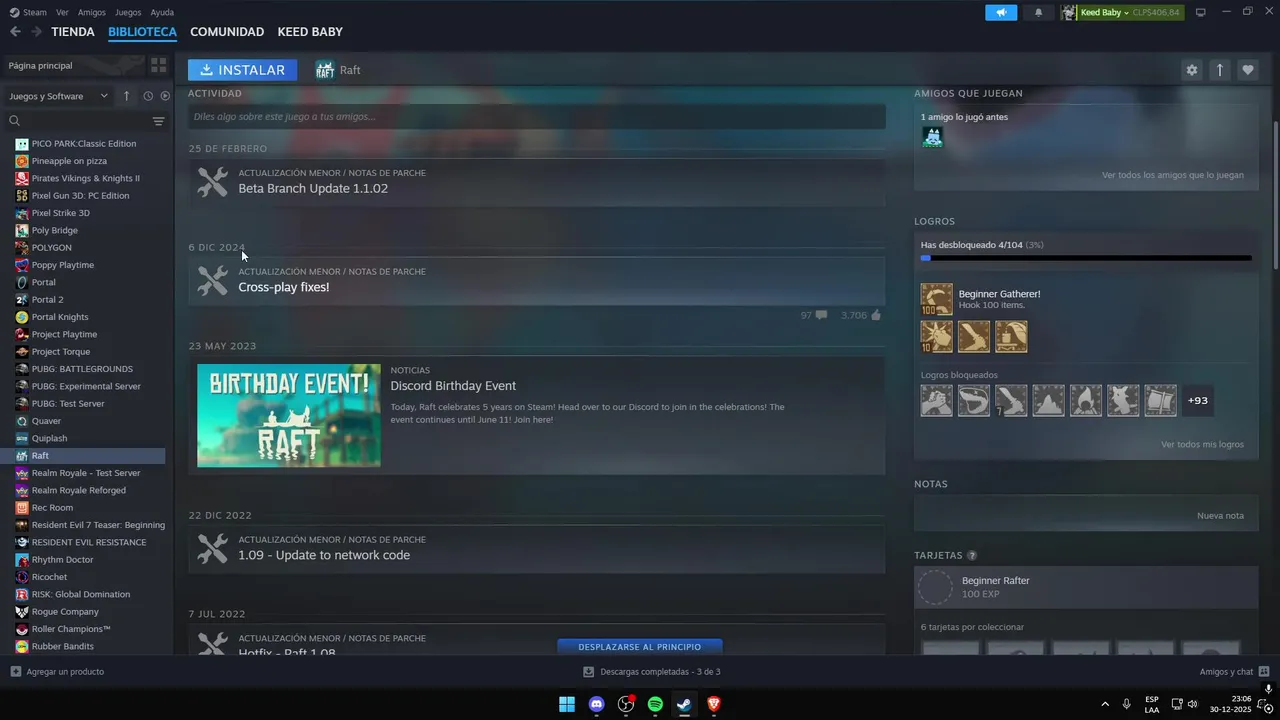This screenshot has height=720, width=1280.
Task: Click the help icon next to TARJETAS
Action: point(972,555)
